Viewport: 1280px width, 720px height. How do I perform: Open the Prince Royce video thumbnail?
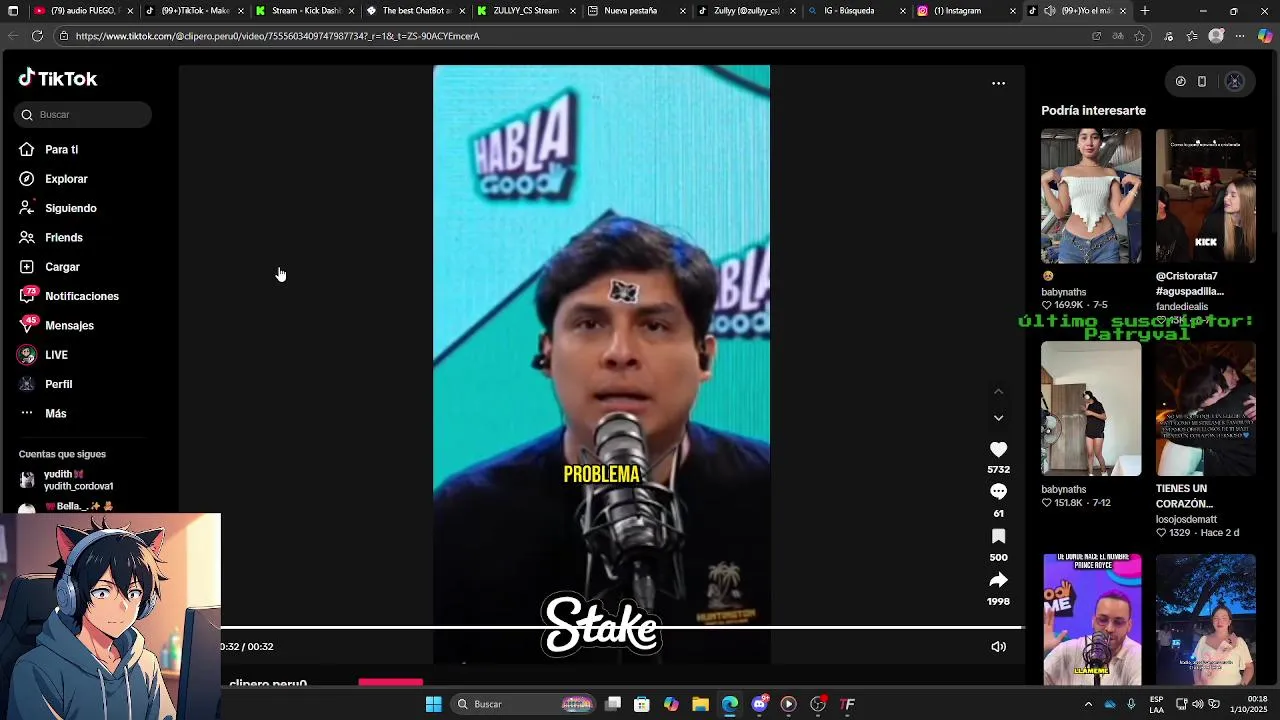(x=1090, y=620)
